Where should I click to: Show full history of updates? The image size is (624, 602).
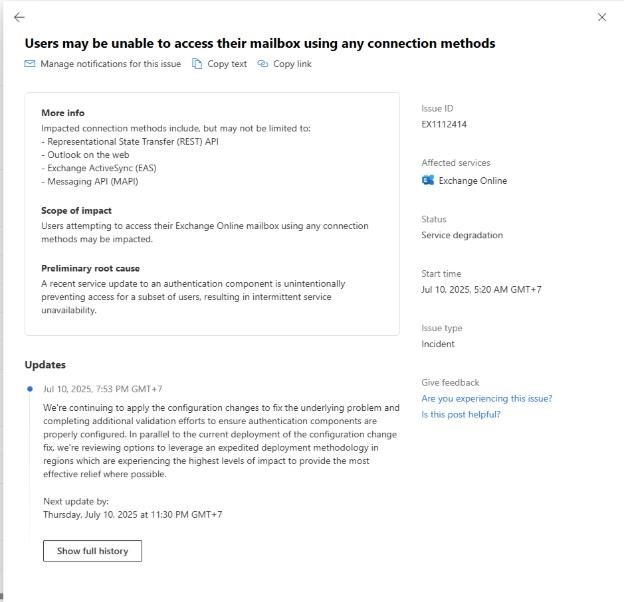point(92,551)
